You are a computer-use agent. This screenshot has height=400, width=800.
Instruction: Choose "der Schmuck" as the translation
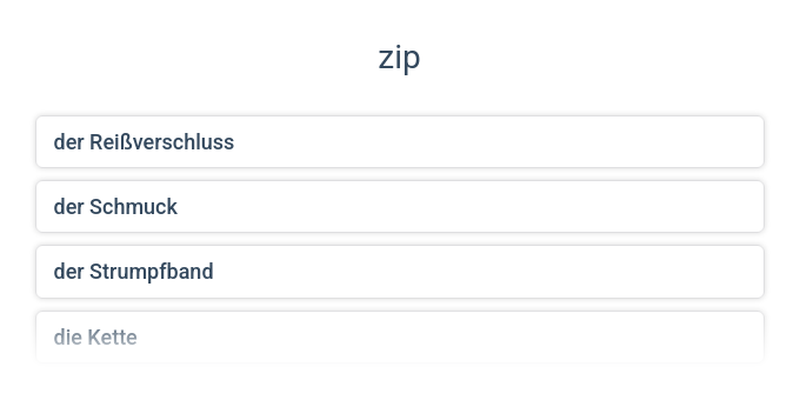click(x=400, y=207)
